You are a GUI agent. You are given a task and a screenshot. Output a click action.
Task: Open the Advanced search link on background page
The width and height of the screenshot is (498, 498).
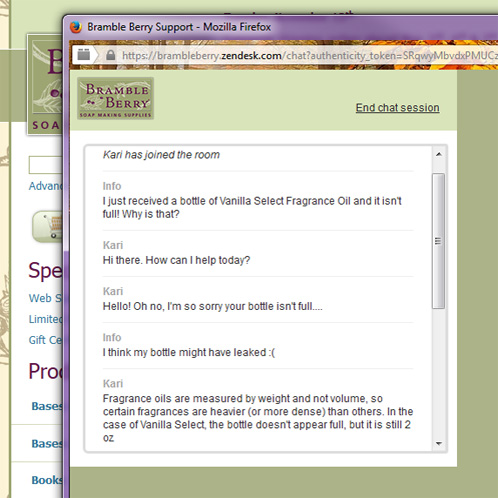point(46,186)
